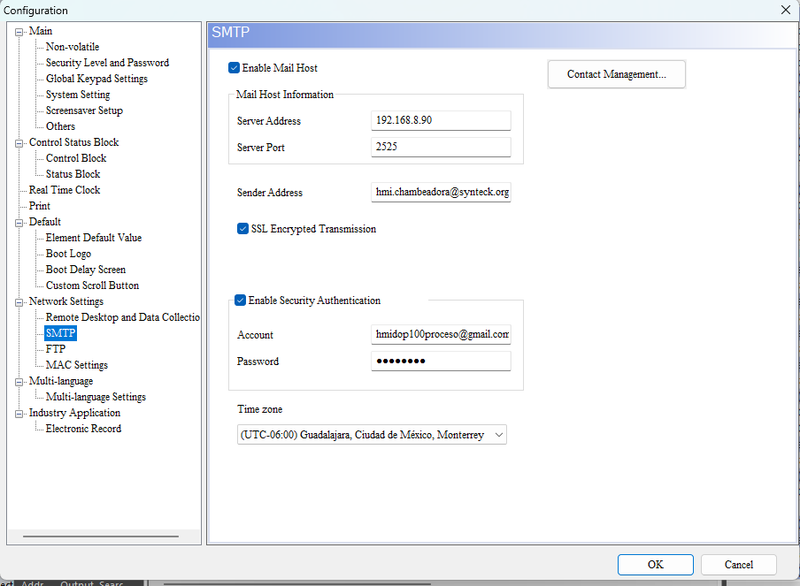The image size is (800, 586).
Task: Confirm settings with OK
Action: (x=655, y=564)
